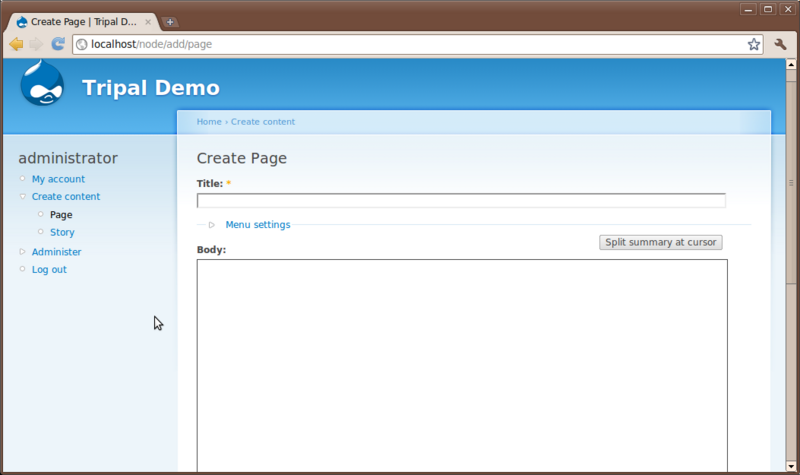Click the Log out link
Image resolution: width=800 pixels, height=475 pixels.
[49, 269]
